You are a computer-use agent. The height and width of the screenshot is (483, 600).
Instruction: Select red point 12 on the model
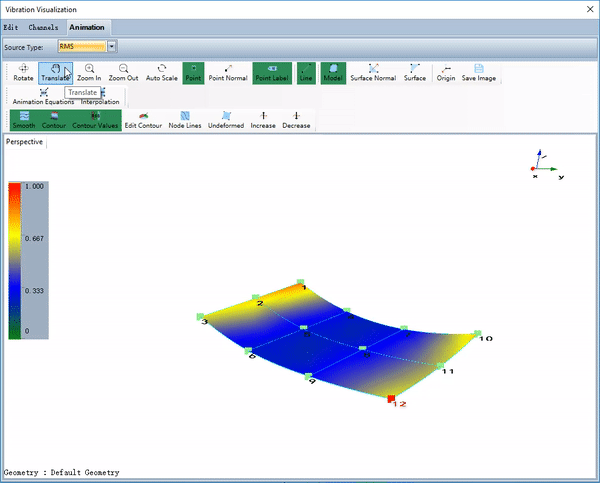(391, 399)
